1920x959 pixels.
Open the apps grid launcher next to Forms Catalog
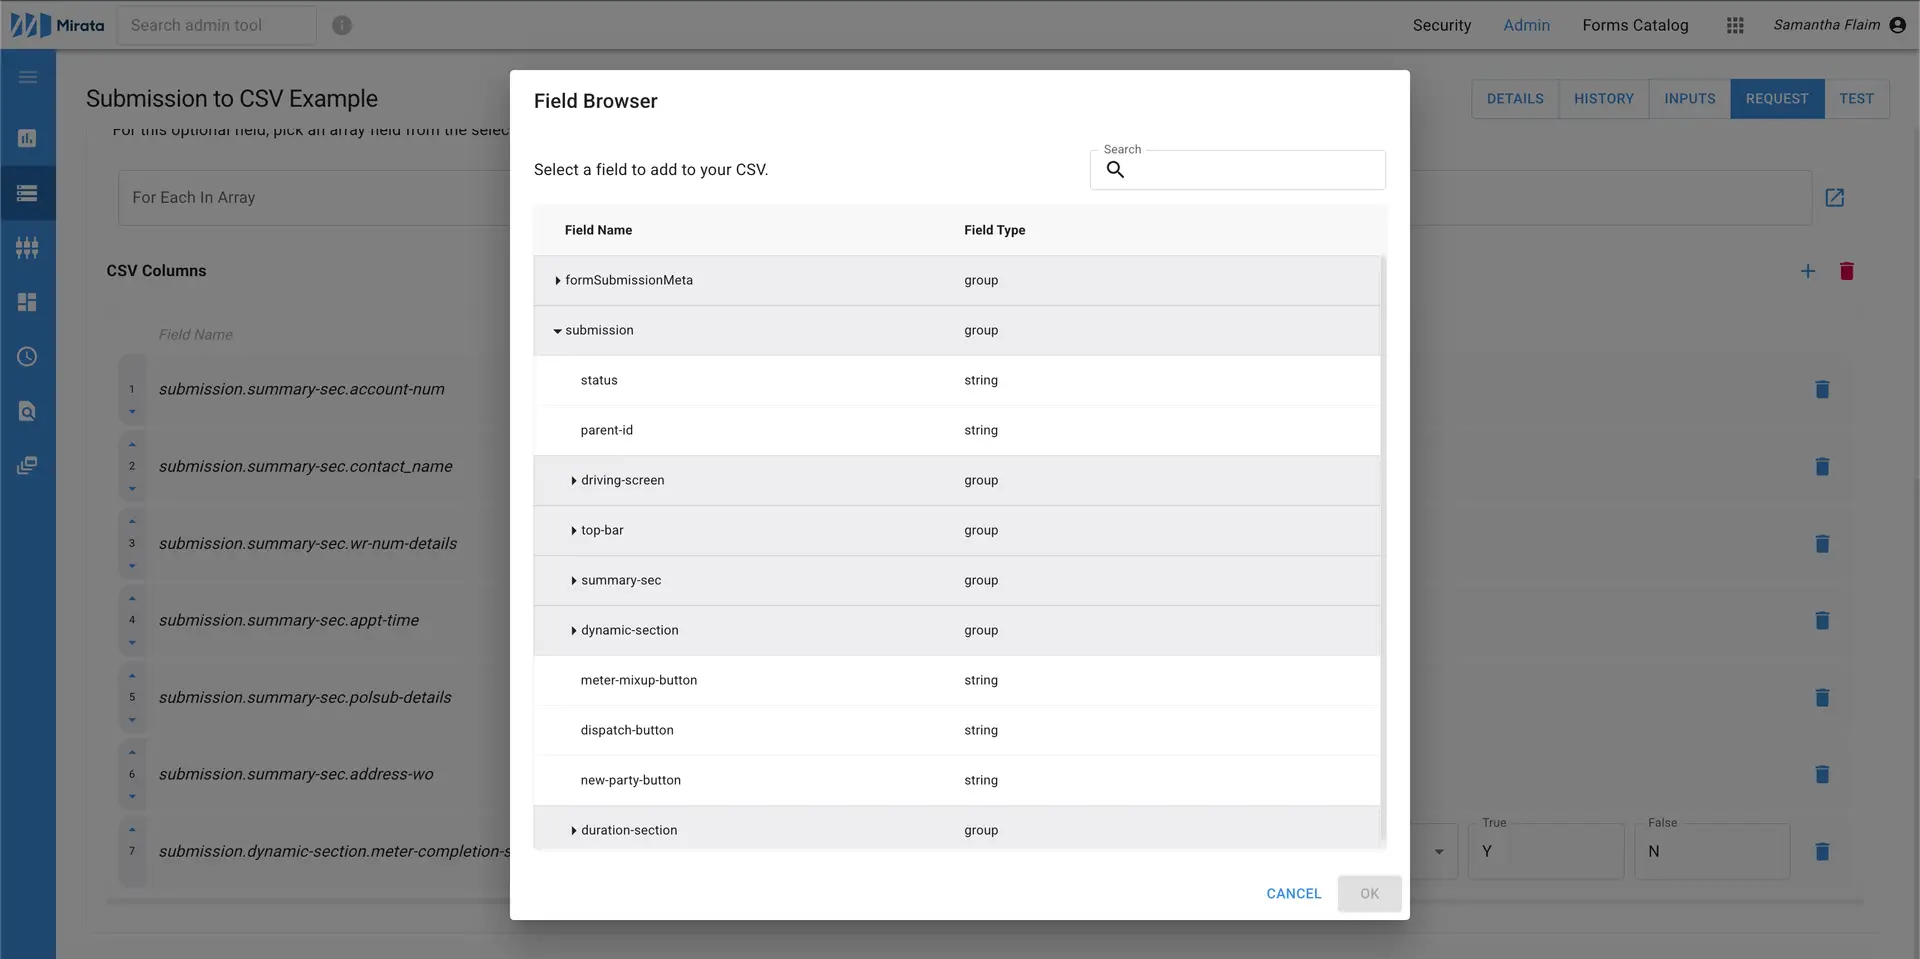coord(1735,25)
